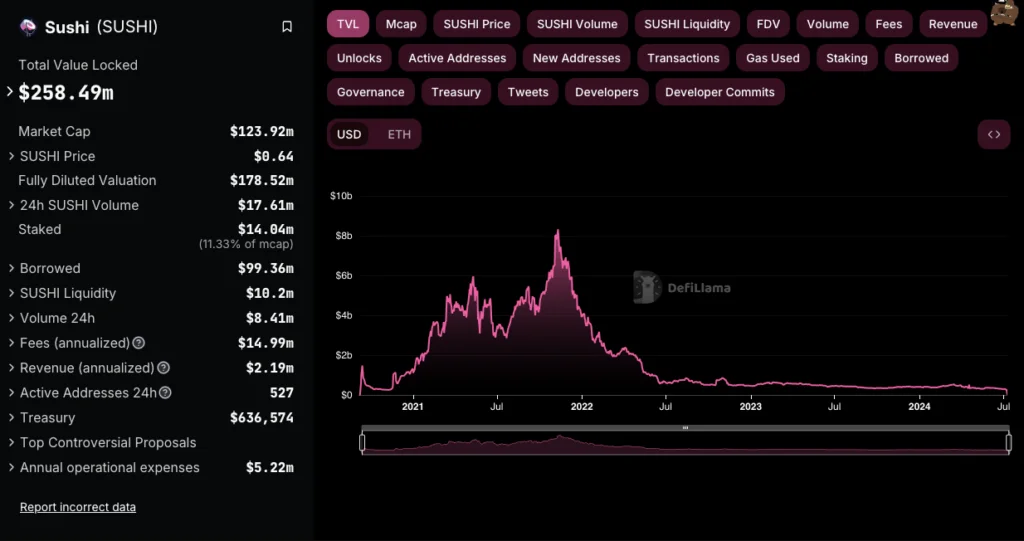
Task: Open the Report incorrect data link
Action: [x=78, y=507]
